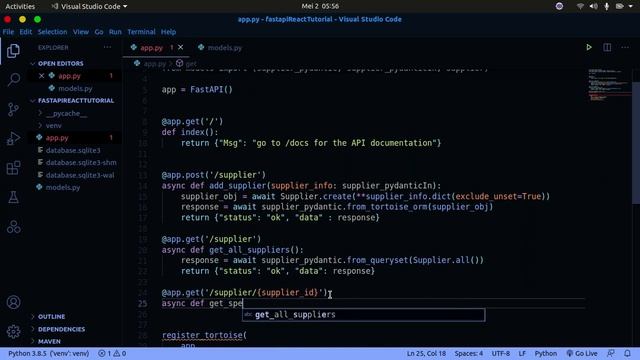This screenshot has width=640, height=360.
Task: Click Ln 25, Col 18 cursor position
Action: 426,353
